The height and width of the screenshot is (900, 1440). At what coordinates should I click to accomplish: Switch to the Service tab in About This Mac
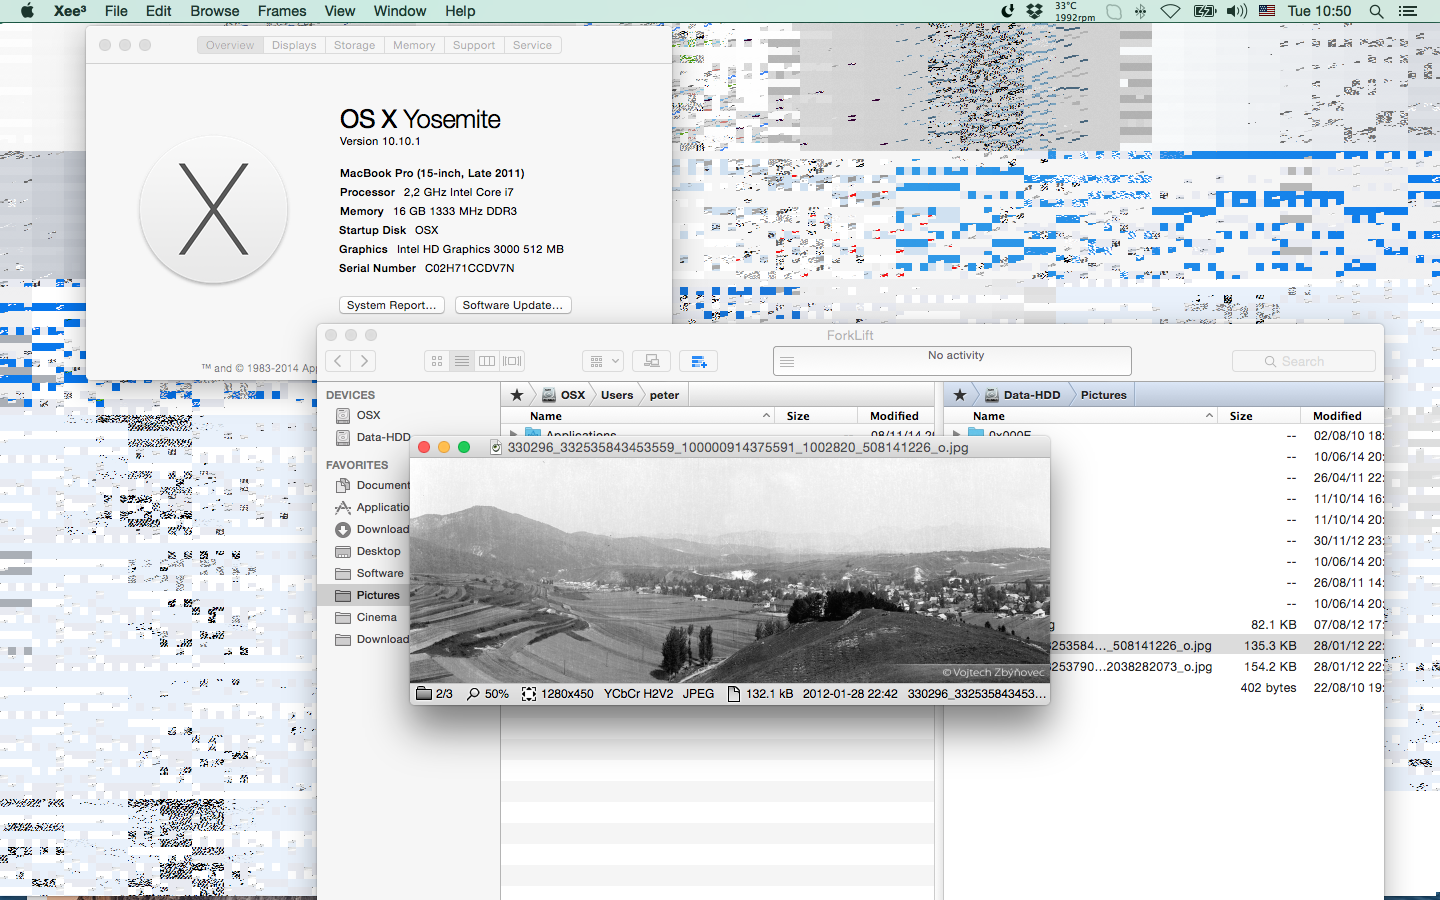click(x=533, y=45)
